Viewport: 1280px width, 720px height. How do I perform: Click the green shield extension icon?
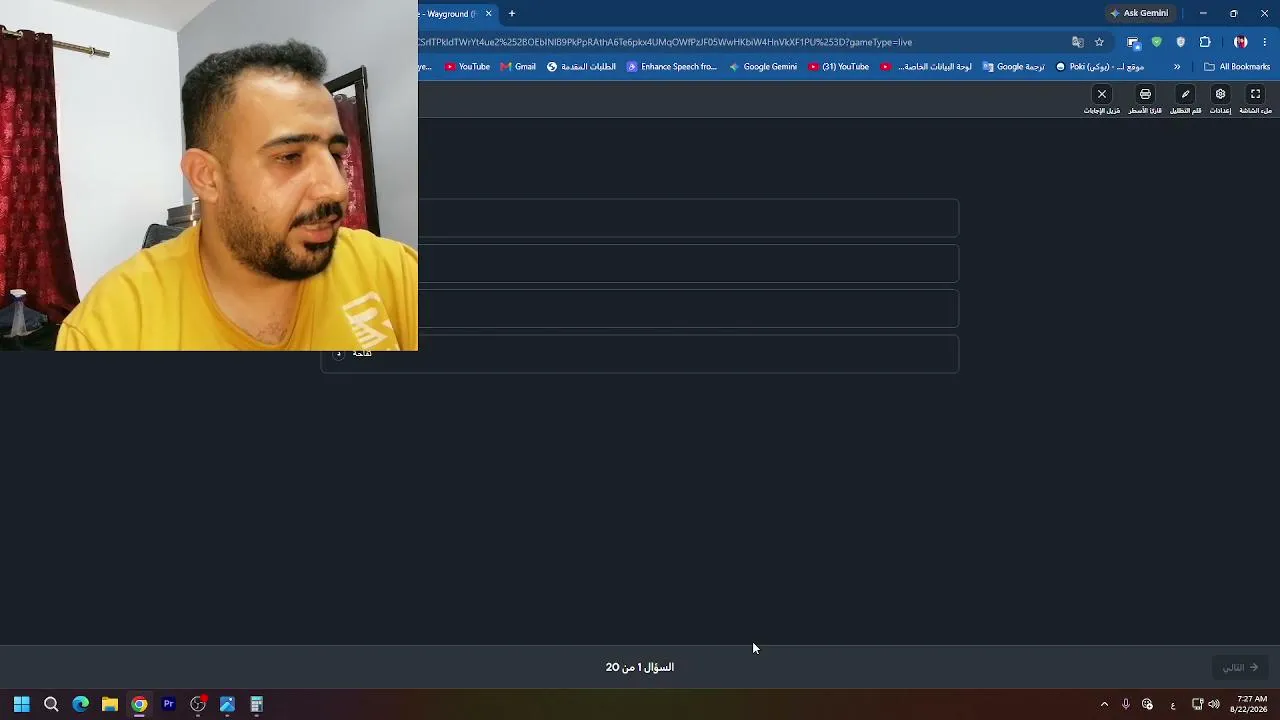pos(1156,42)
